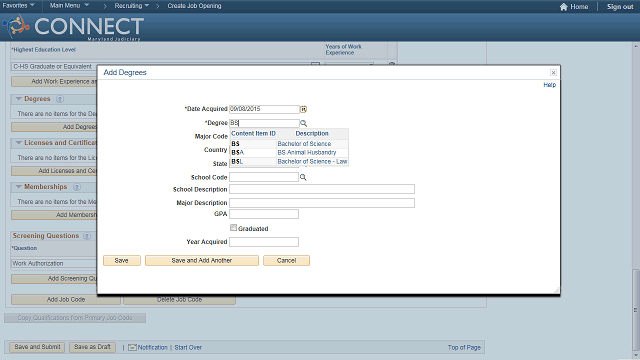The height and width of the screenshot is (360, 640).
Task: Click the Notification link
Action: coord(152,347)
